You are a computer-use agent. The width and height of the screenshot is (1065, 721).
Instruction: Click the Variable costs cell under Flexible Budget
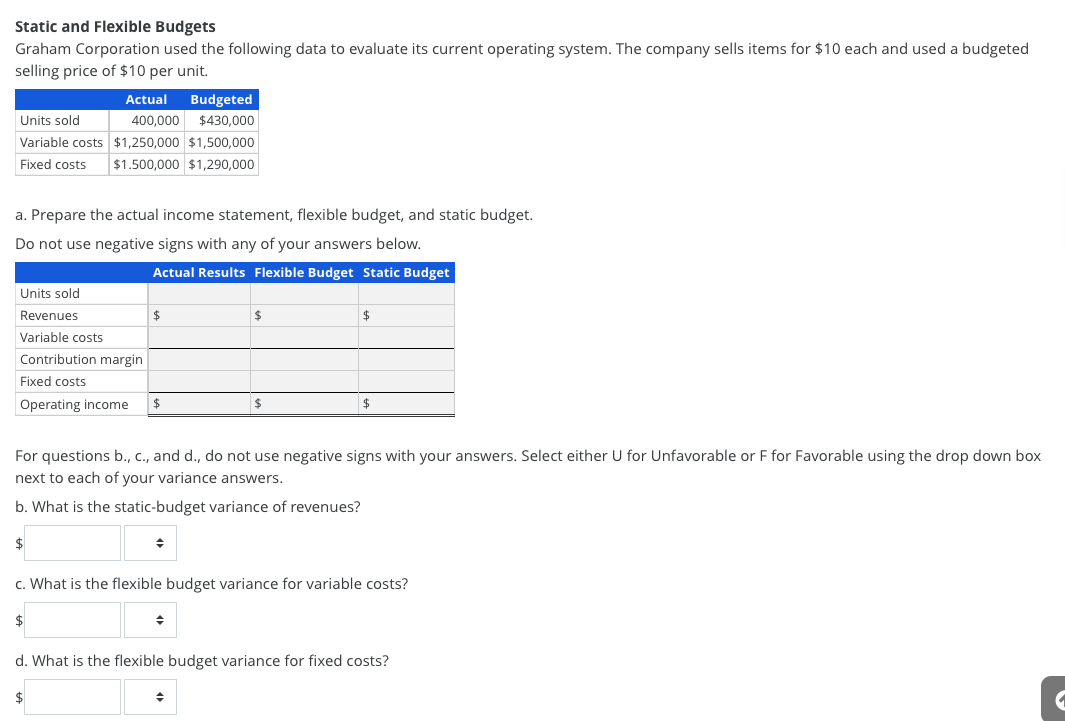click(x=303, y=336)
